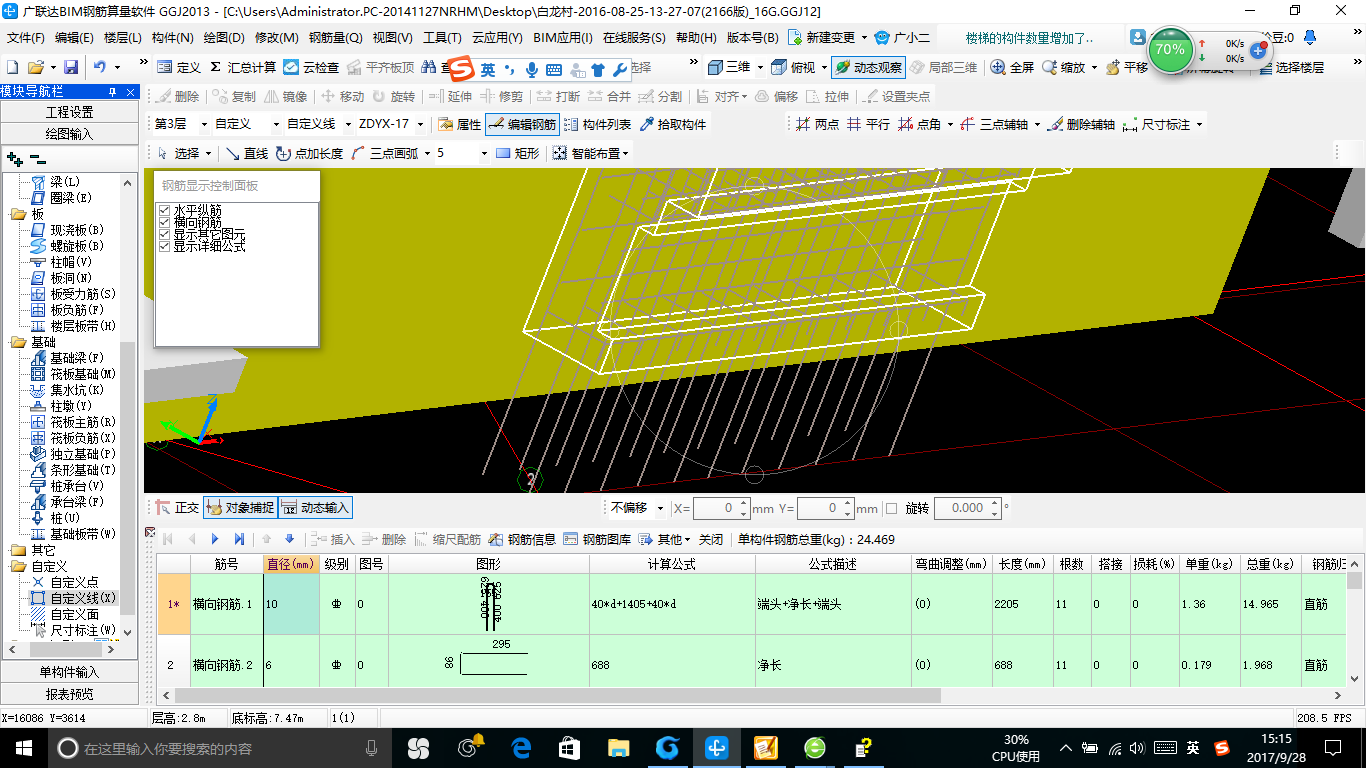
Task: Open 定义 (Define) tool
Action: point(179,68)
